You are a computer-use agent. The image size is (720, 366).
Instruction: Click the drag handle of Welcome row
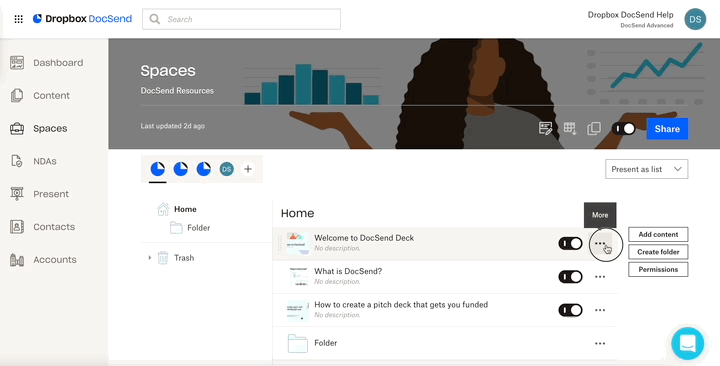click(x=280, y=243)
